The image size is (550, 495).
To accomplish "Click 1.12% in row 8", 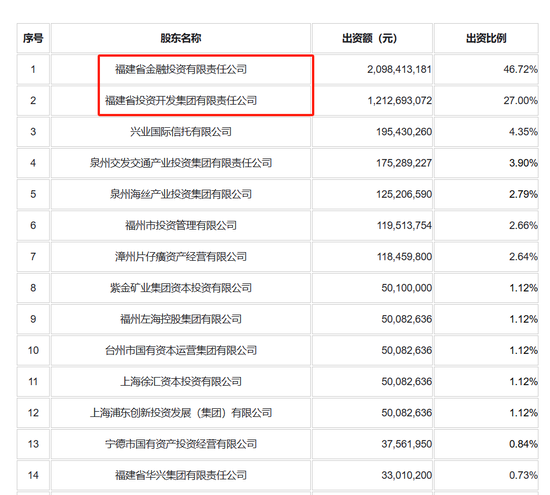I will pos(523,288).
